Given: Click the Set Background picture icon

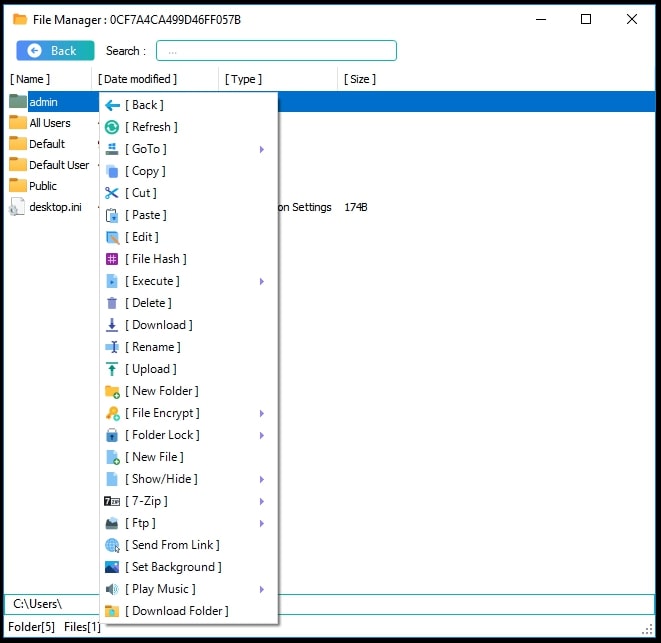Looking at the screenshot, I should (112, 567).
